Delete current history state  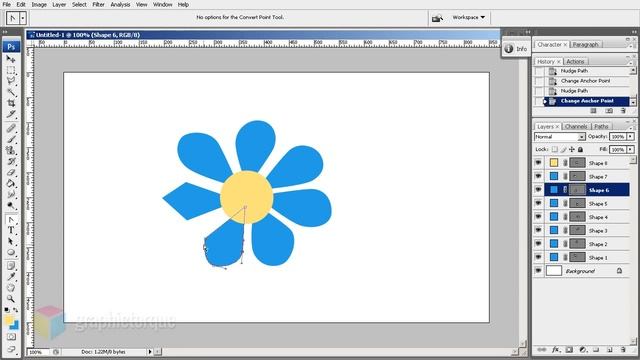click(x=623, y=111)
